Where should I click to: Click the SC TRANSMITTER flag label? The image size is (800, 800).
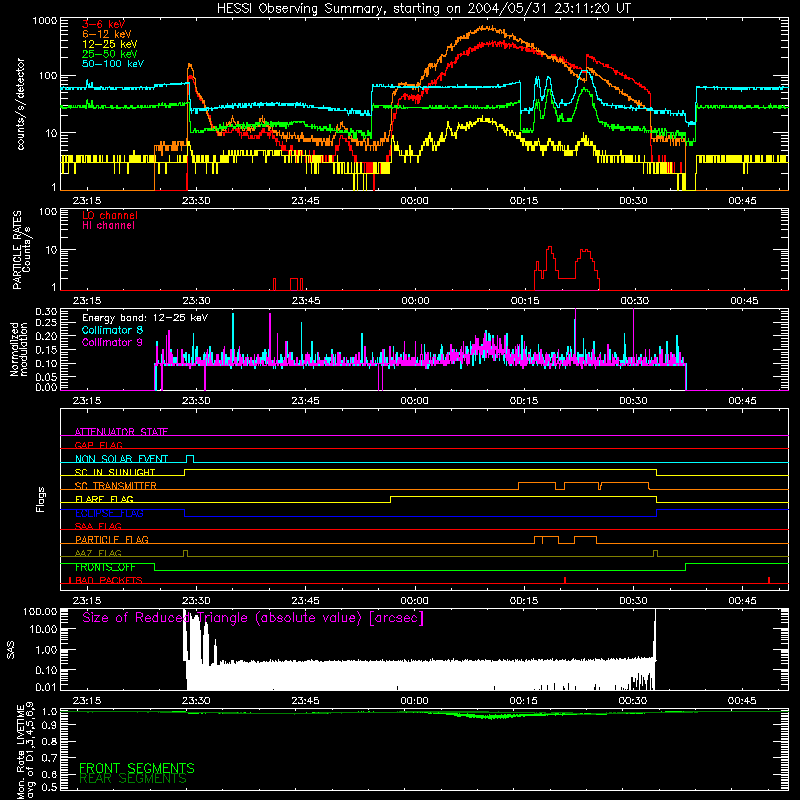pos(116,485)
